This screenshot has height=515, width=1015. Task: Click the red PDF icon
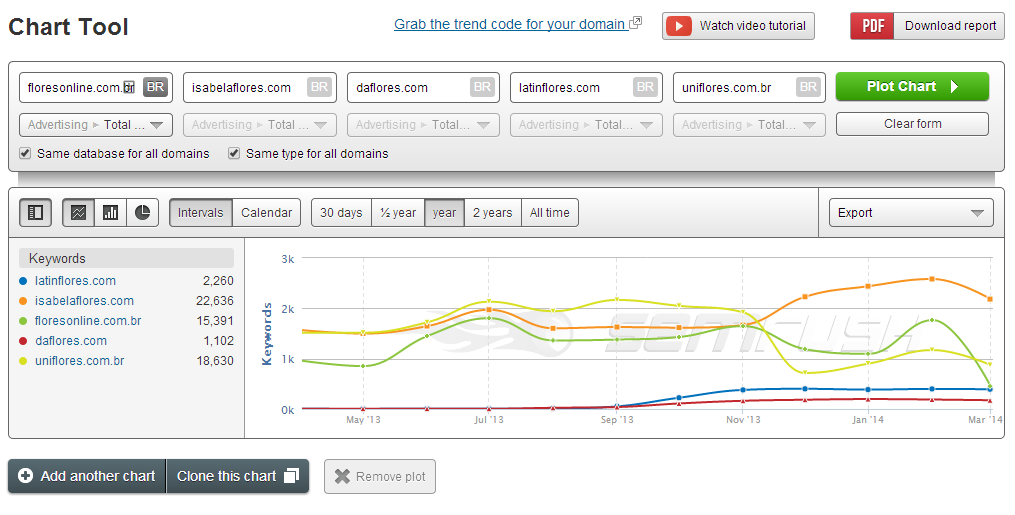[872, 26]
